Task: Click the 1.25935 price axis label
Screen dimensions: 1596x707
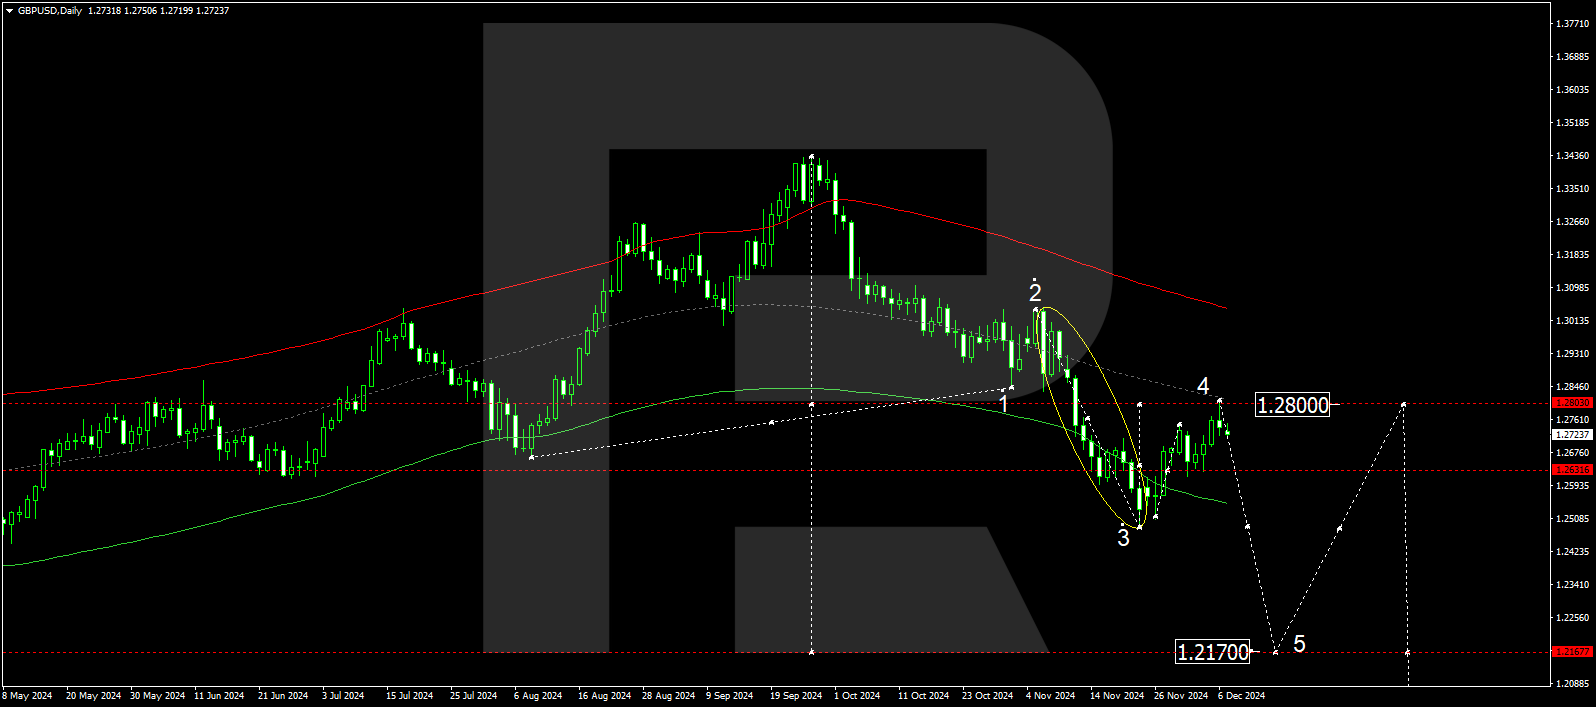Action: point(1573,486)
